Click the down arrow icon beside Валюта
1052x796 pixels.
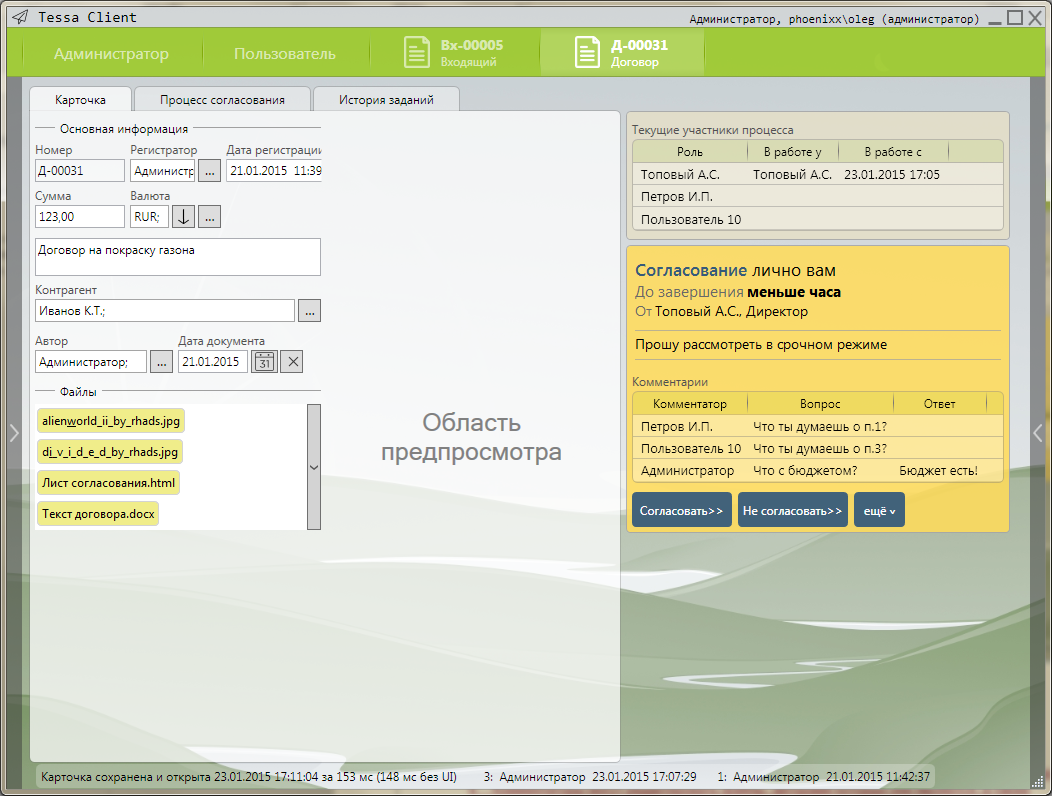tap(184, 216)
